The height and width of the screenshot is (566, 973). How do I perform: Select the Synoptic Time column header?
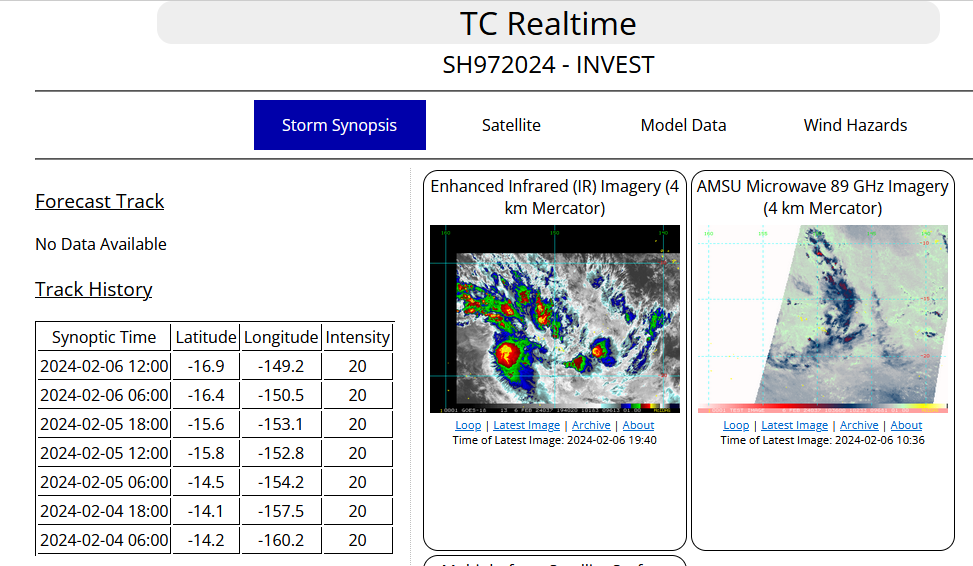[x=104, y=337]
